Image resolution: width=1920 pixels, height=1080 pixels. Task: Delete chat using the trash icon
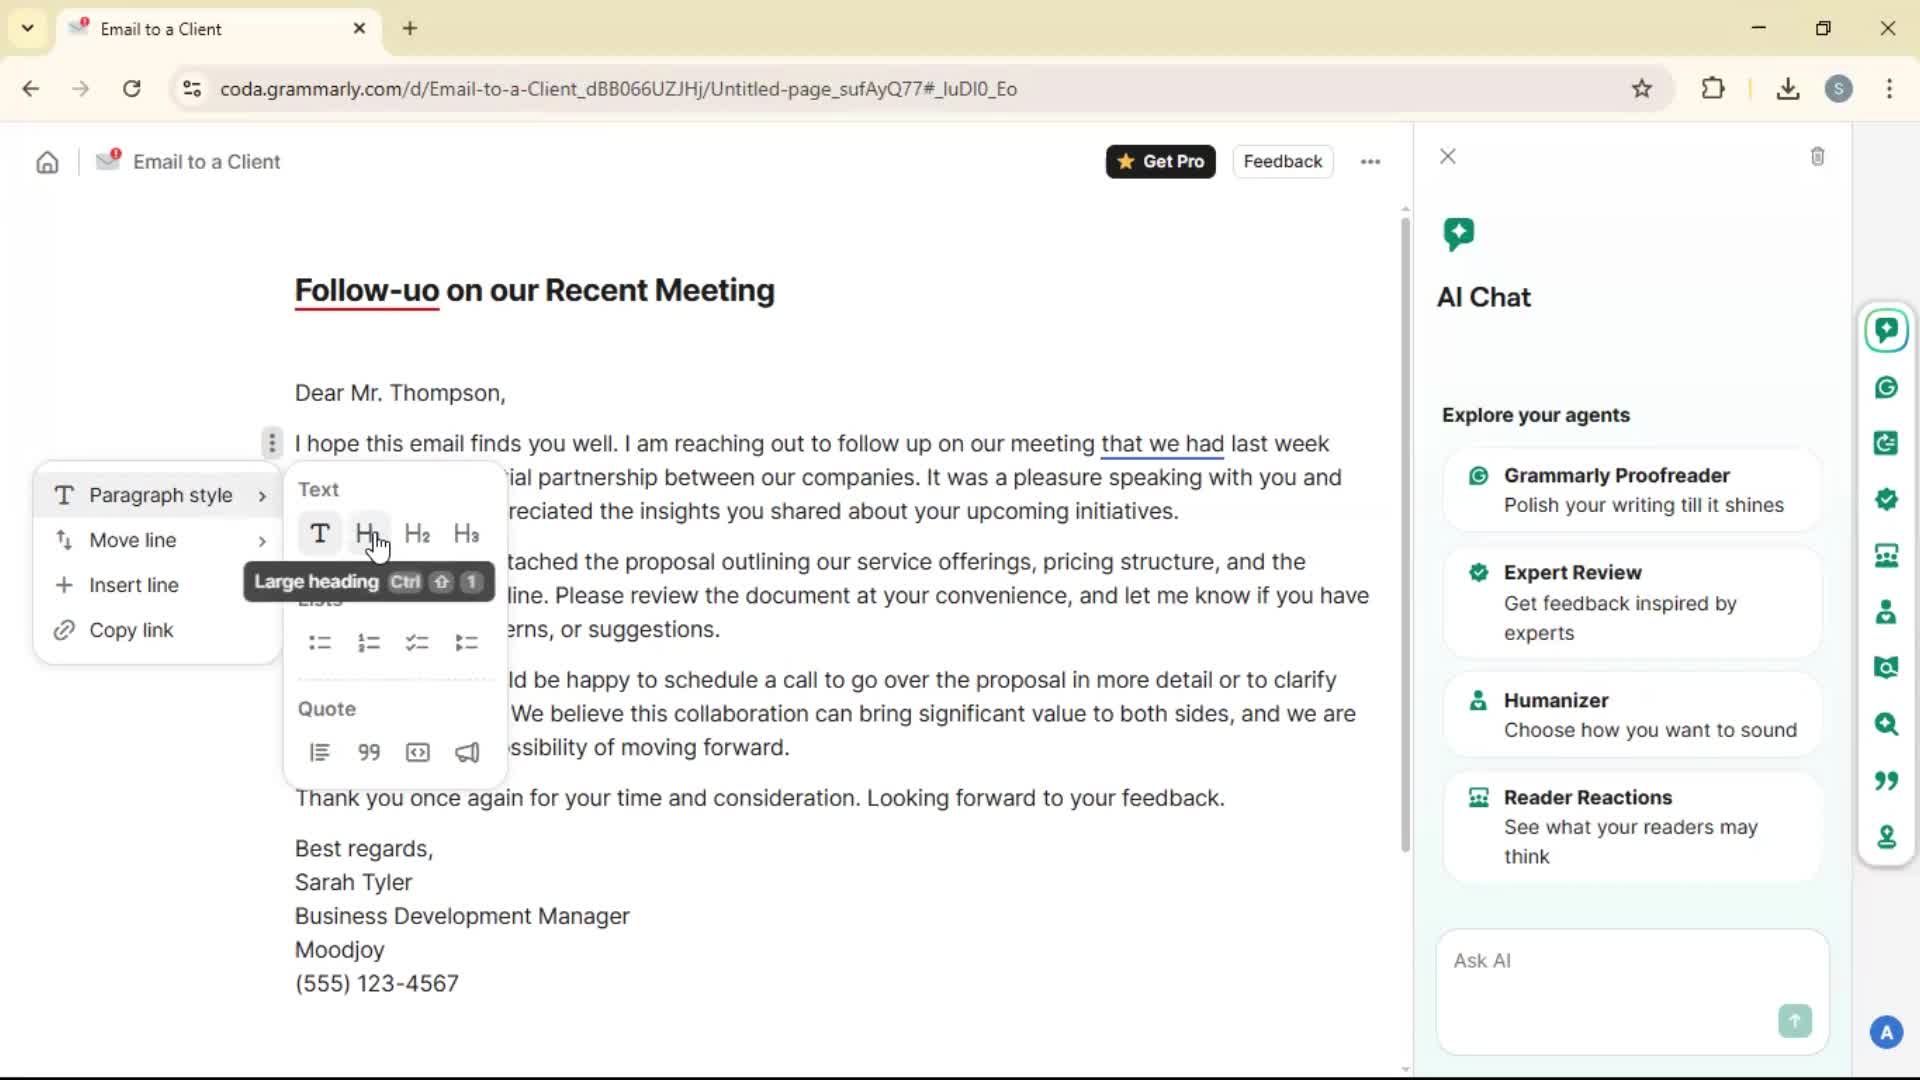pyautogui.click(x=1817, y=157)
